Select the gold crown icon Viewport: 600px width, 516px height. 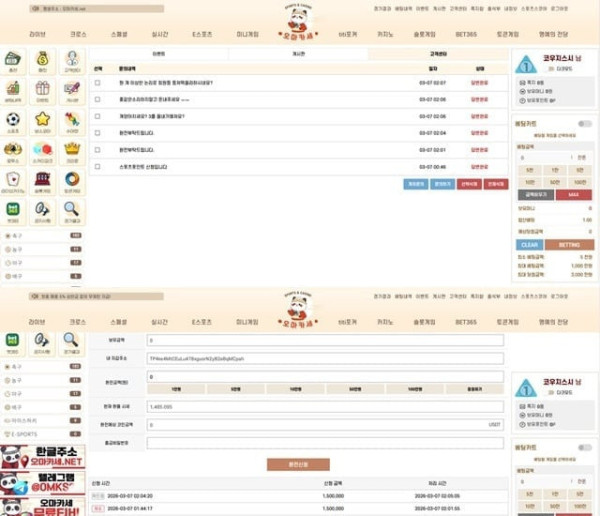point(72,152)
